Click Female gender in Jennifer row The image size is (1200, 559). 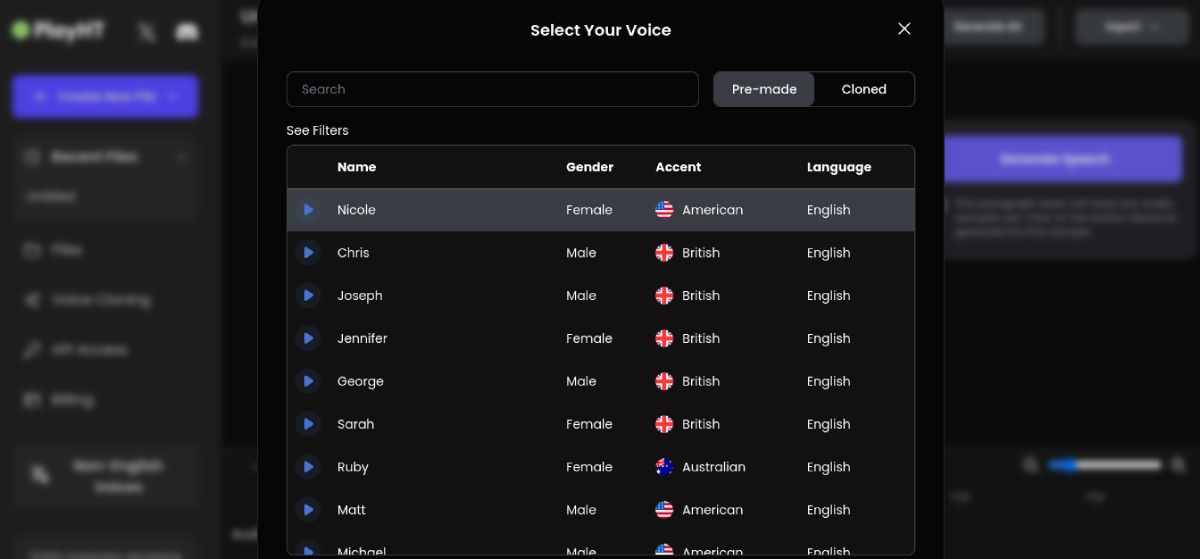point(589,339)
